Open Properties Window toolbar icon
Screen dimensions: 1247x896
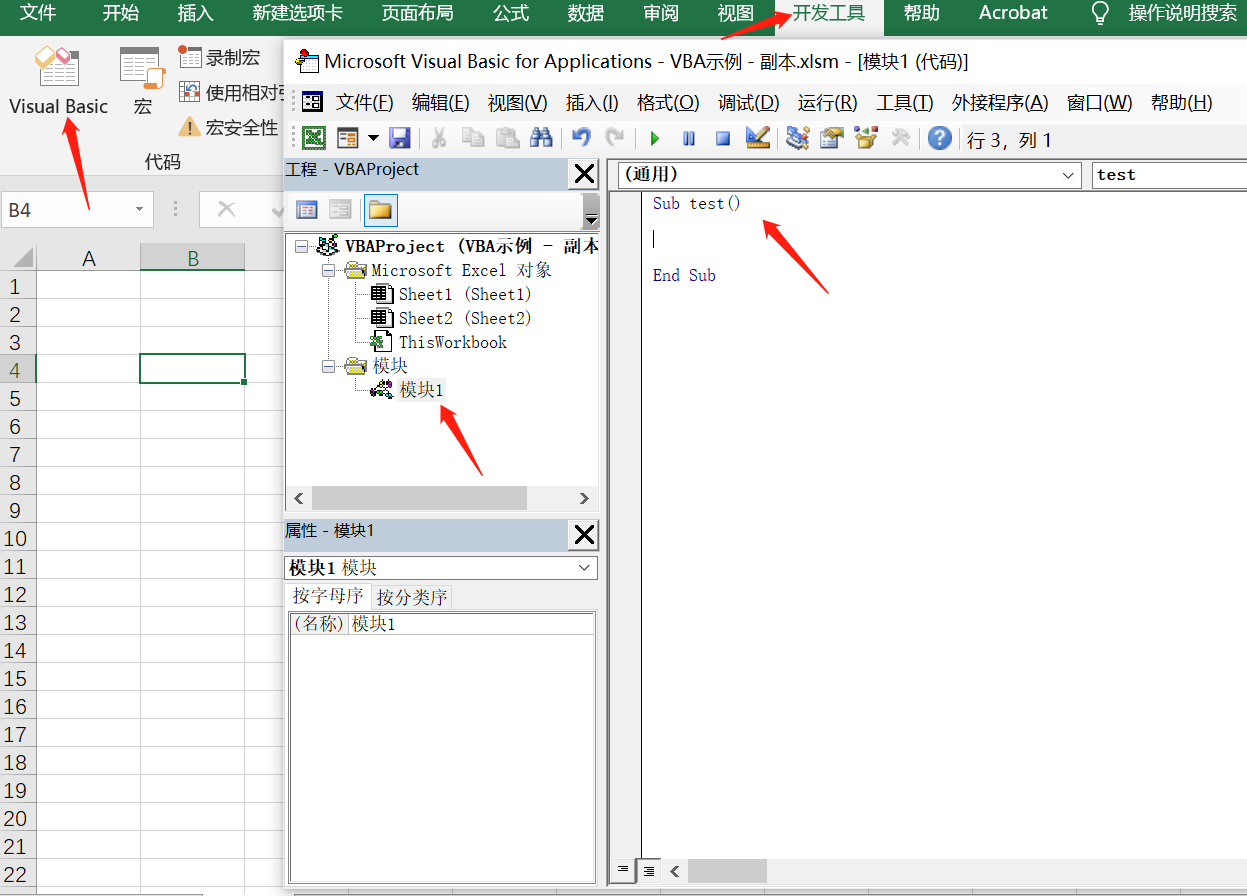coord(832,138)
